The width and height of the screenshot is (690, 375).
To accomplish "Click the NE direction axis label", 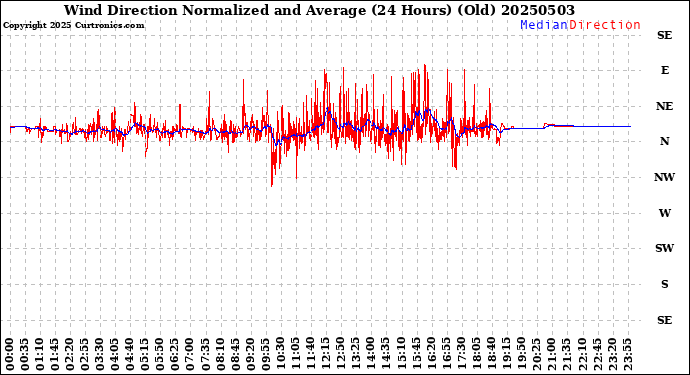I will [664, 106].
